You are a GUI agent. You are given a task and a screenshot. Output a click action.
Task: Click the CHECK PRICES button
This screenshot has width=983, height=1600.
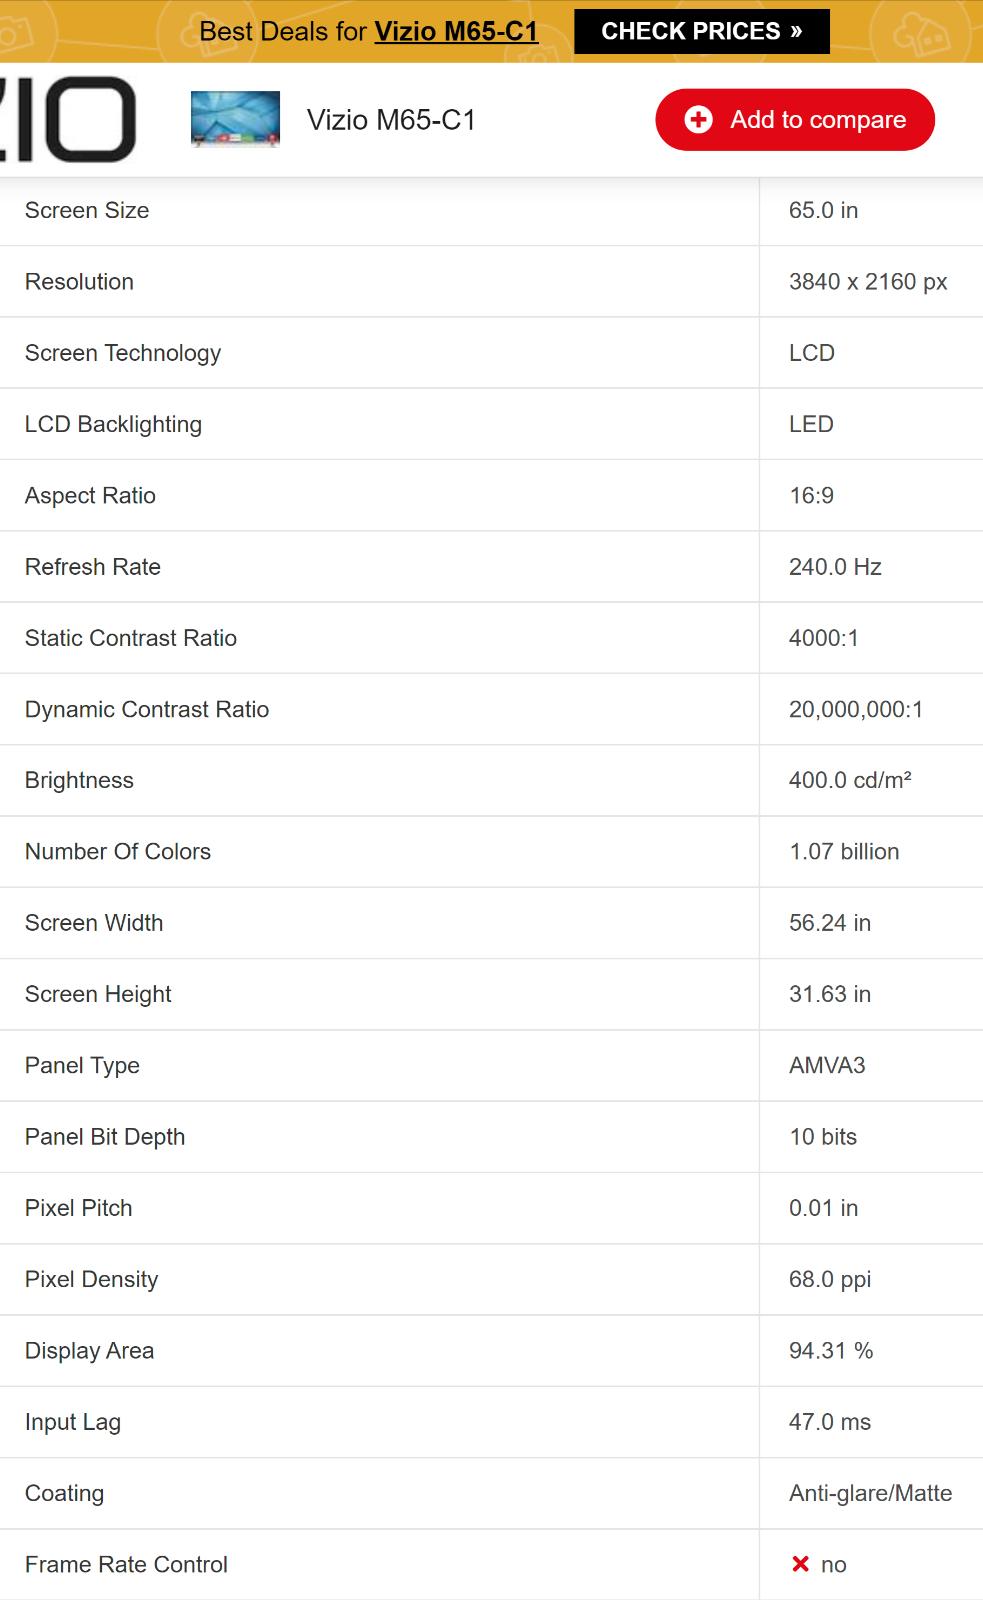(702, 31)
